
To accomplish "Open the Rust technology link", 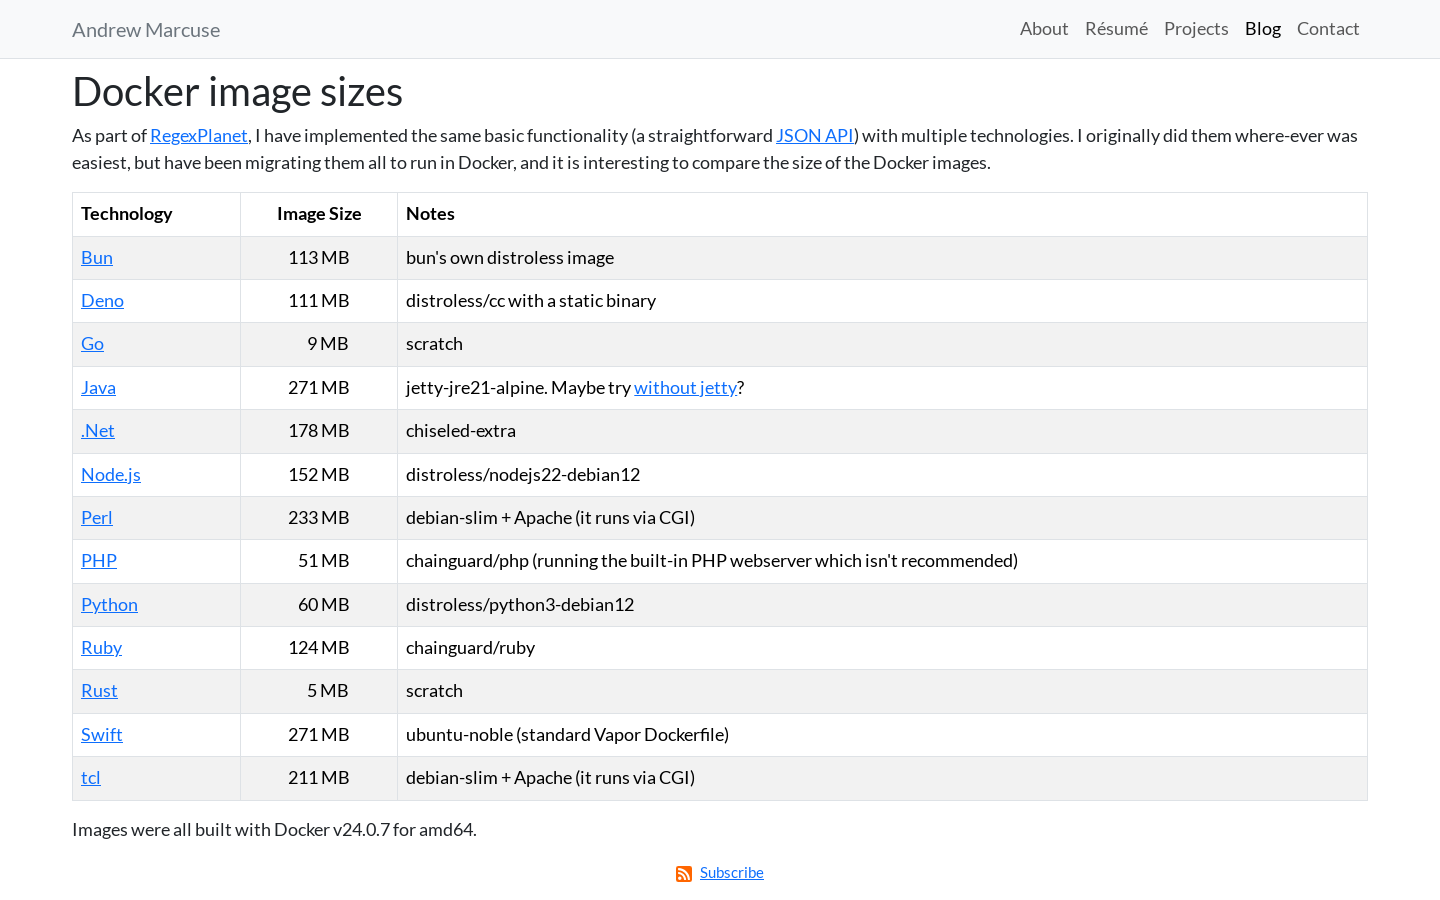I will [99, 691].
